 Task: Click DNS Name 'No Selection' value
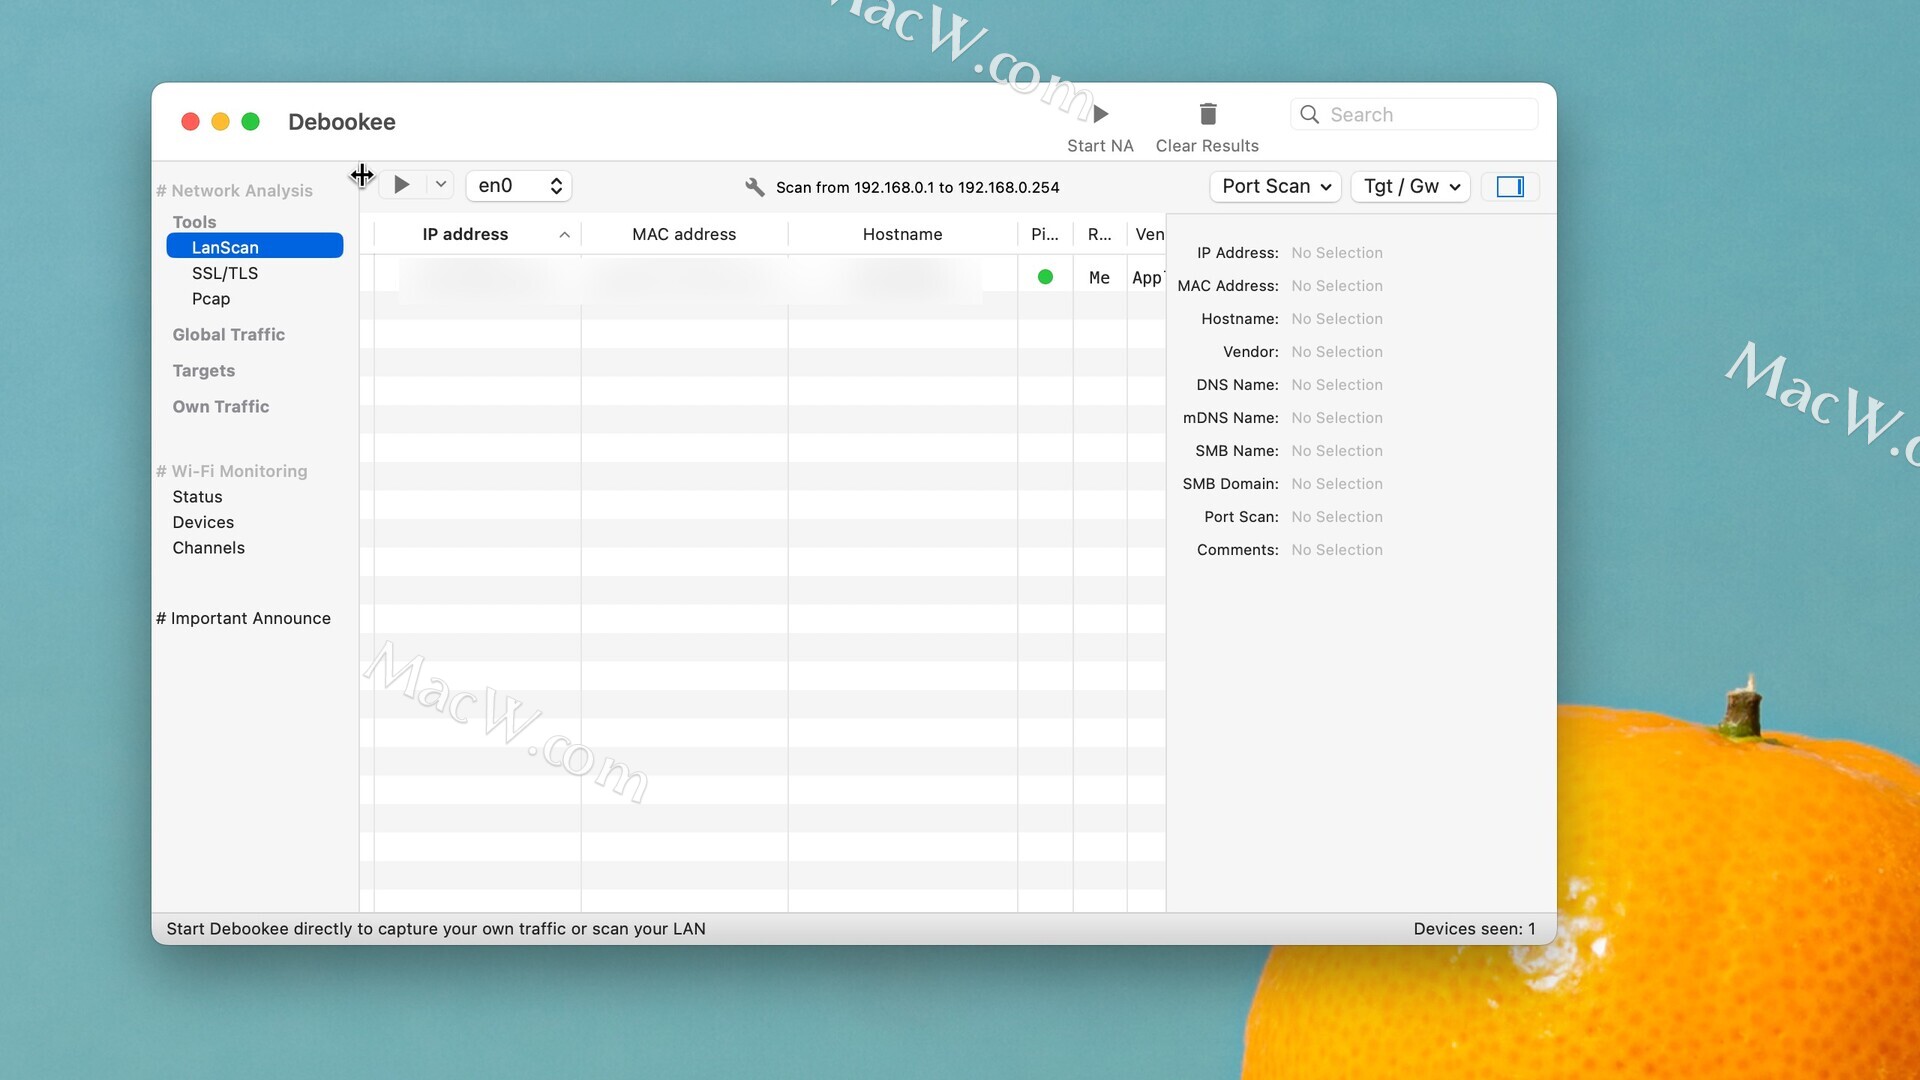click(1337, 385)
